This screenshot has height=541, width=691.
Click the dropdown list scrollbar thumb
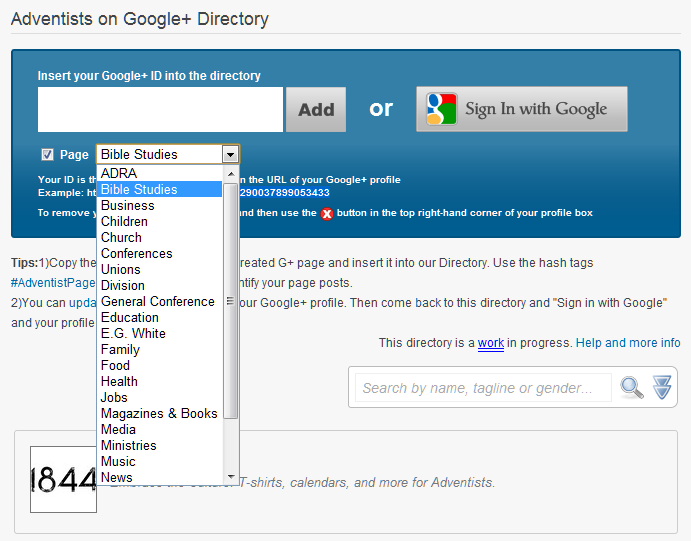click(230, 301)
